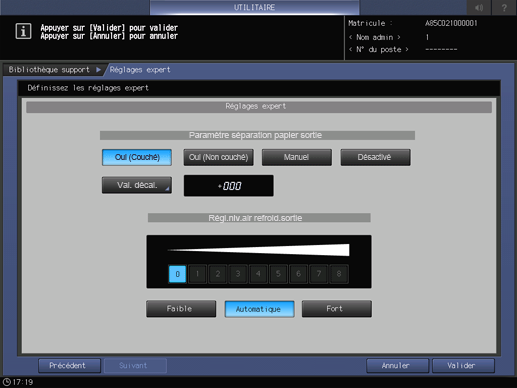Select Désactivé separation option
517x388 pixels.
tap(375, 157)
